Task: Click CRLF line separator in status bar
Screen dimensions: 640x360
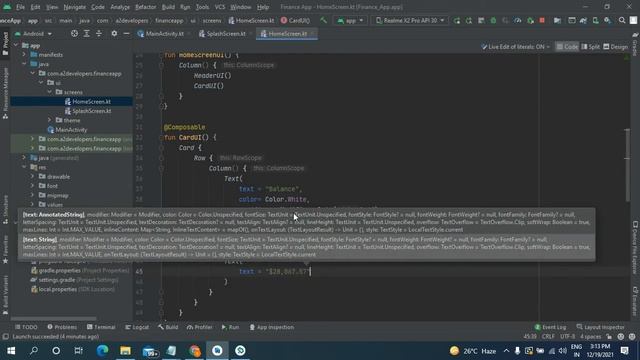Action: pos(548,337)
